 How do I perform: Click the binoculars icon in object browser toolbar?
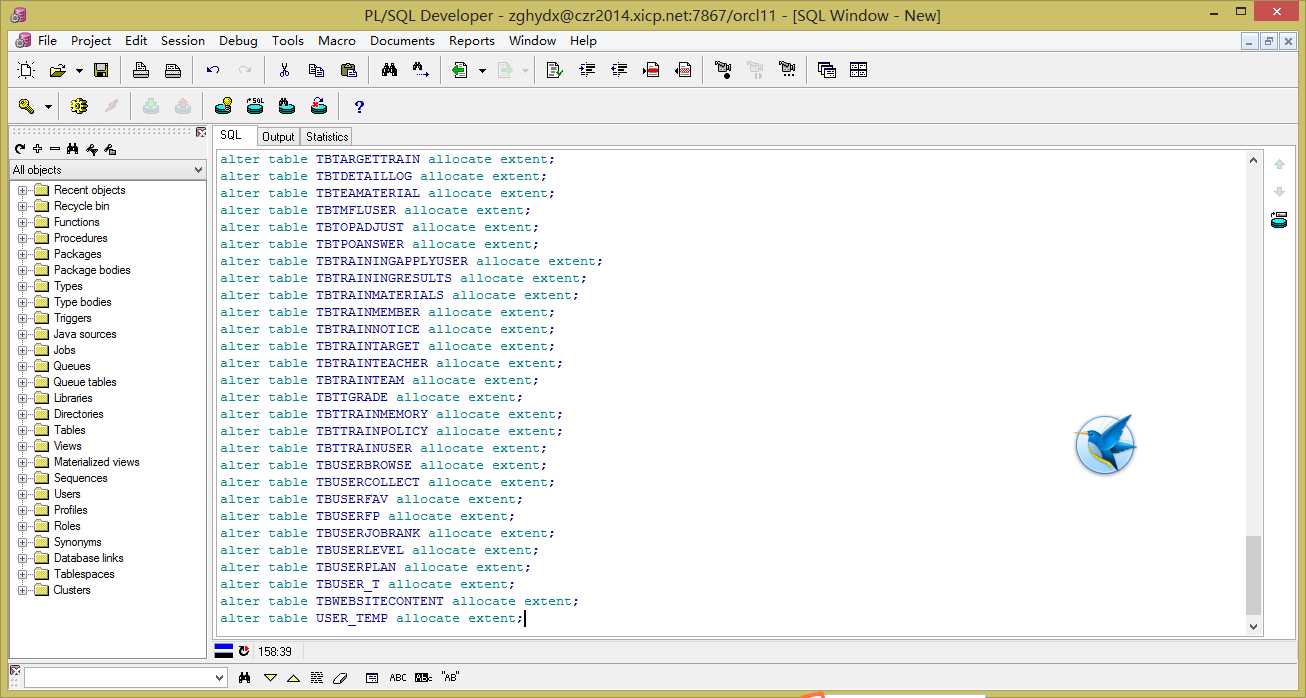click(72, 149)
